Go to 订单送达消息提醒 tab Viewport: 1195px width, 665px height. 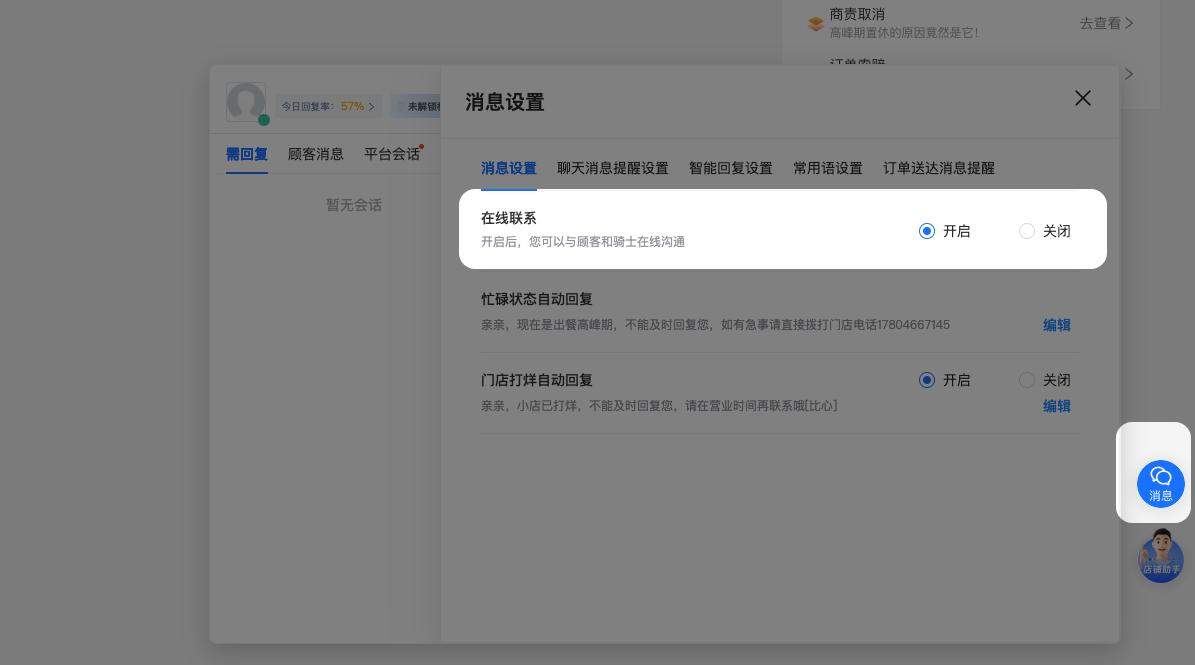[938, 168]
